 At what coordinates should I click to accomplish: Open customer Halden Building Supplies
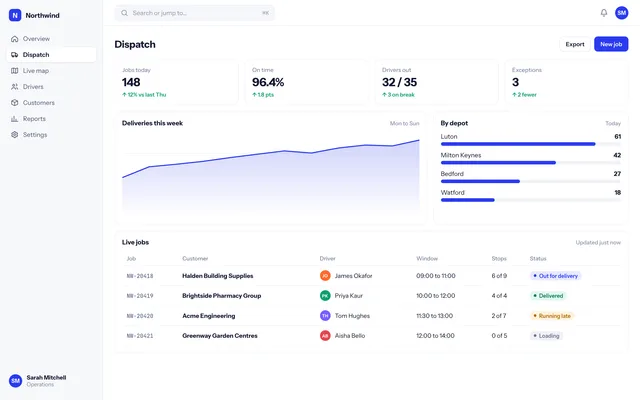(218, 276)
